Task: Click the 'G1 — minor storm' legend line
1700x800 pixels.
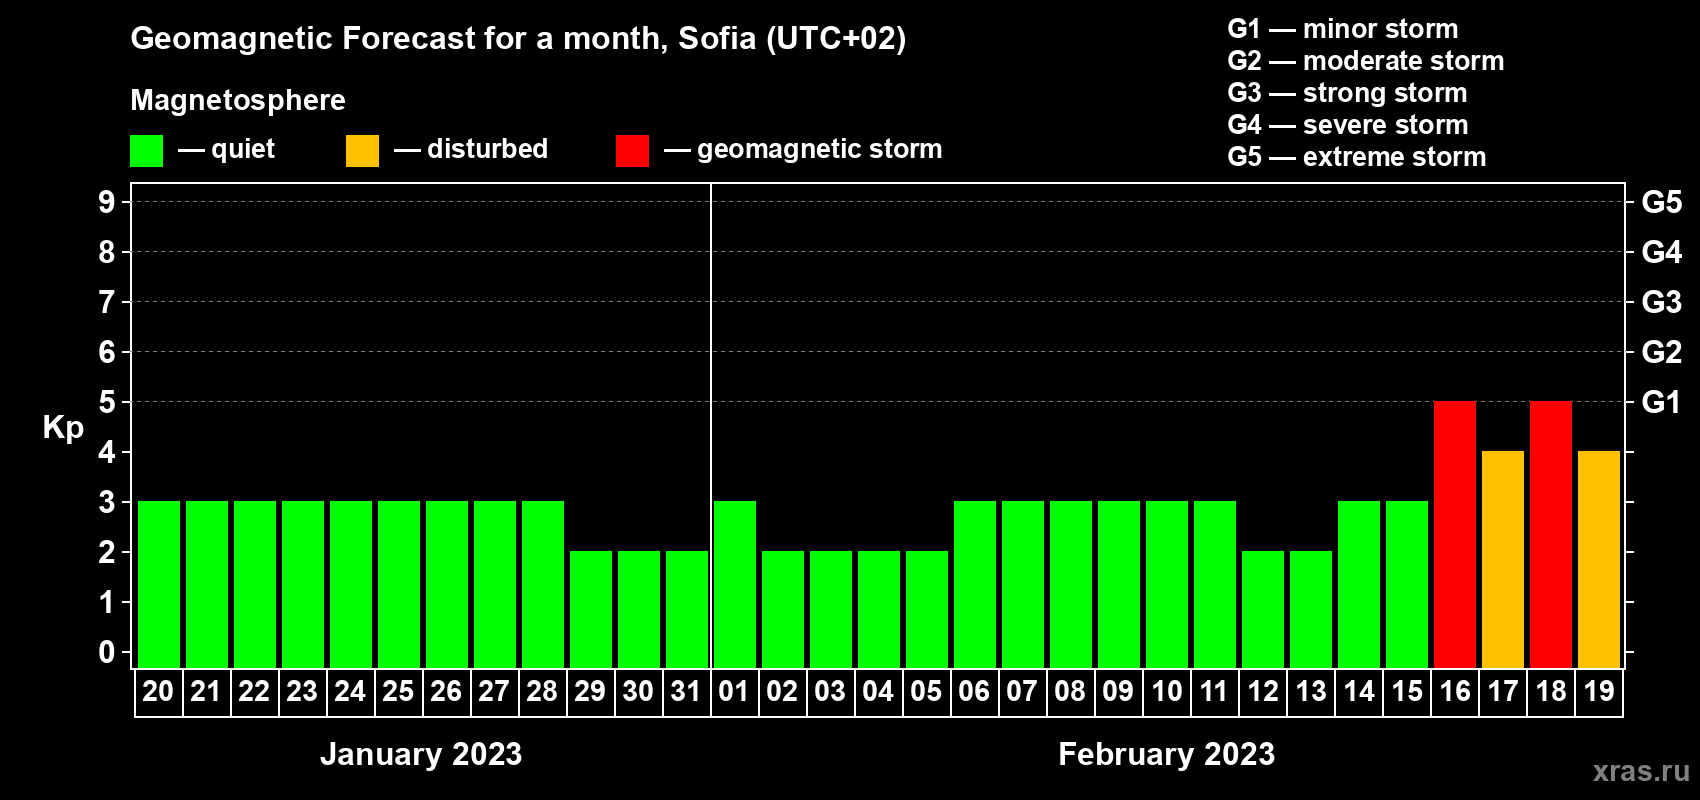Action: 1342,29
